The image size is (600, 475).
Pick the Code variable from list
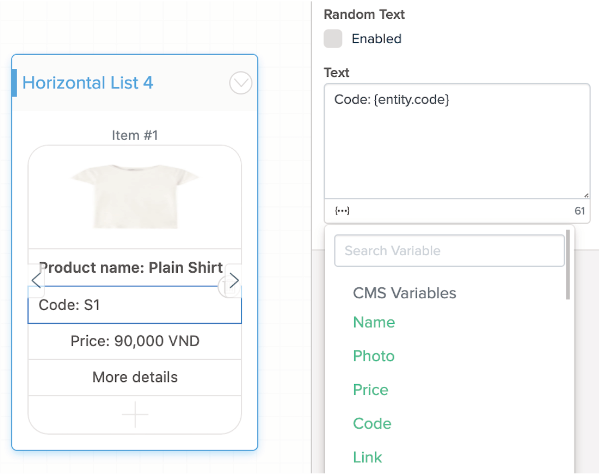(x=372, y=424)
